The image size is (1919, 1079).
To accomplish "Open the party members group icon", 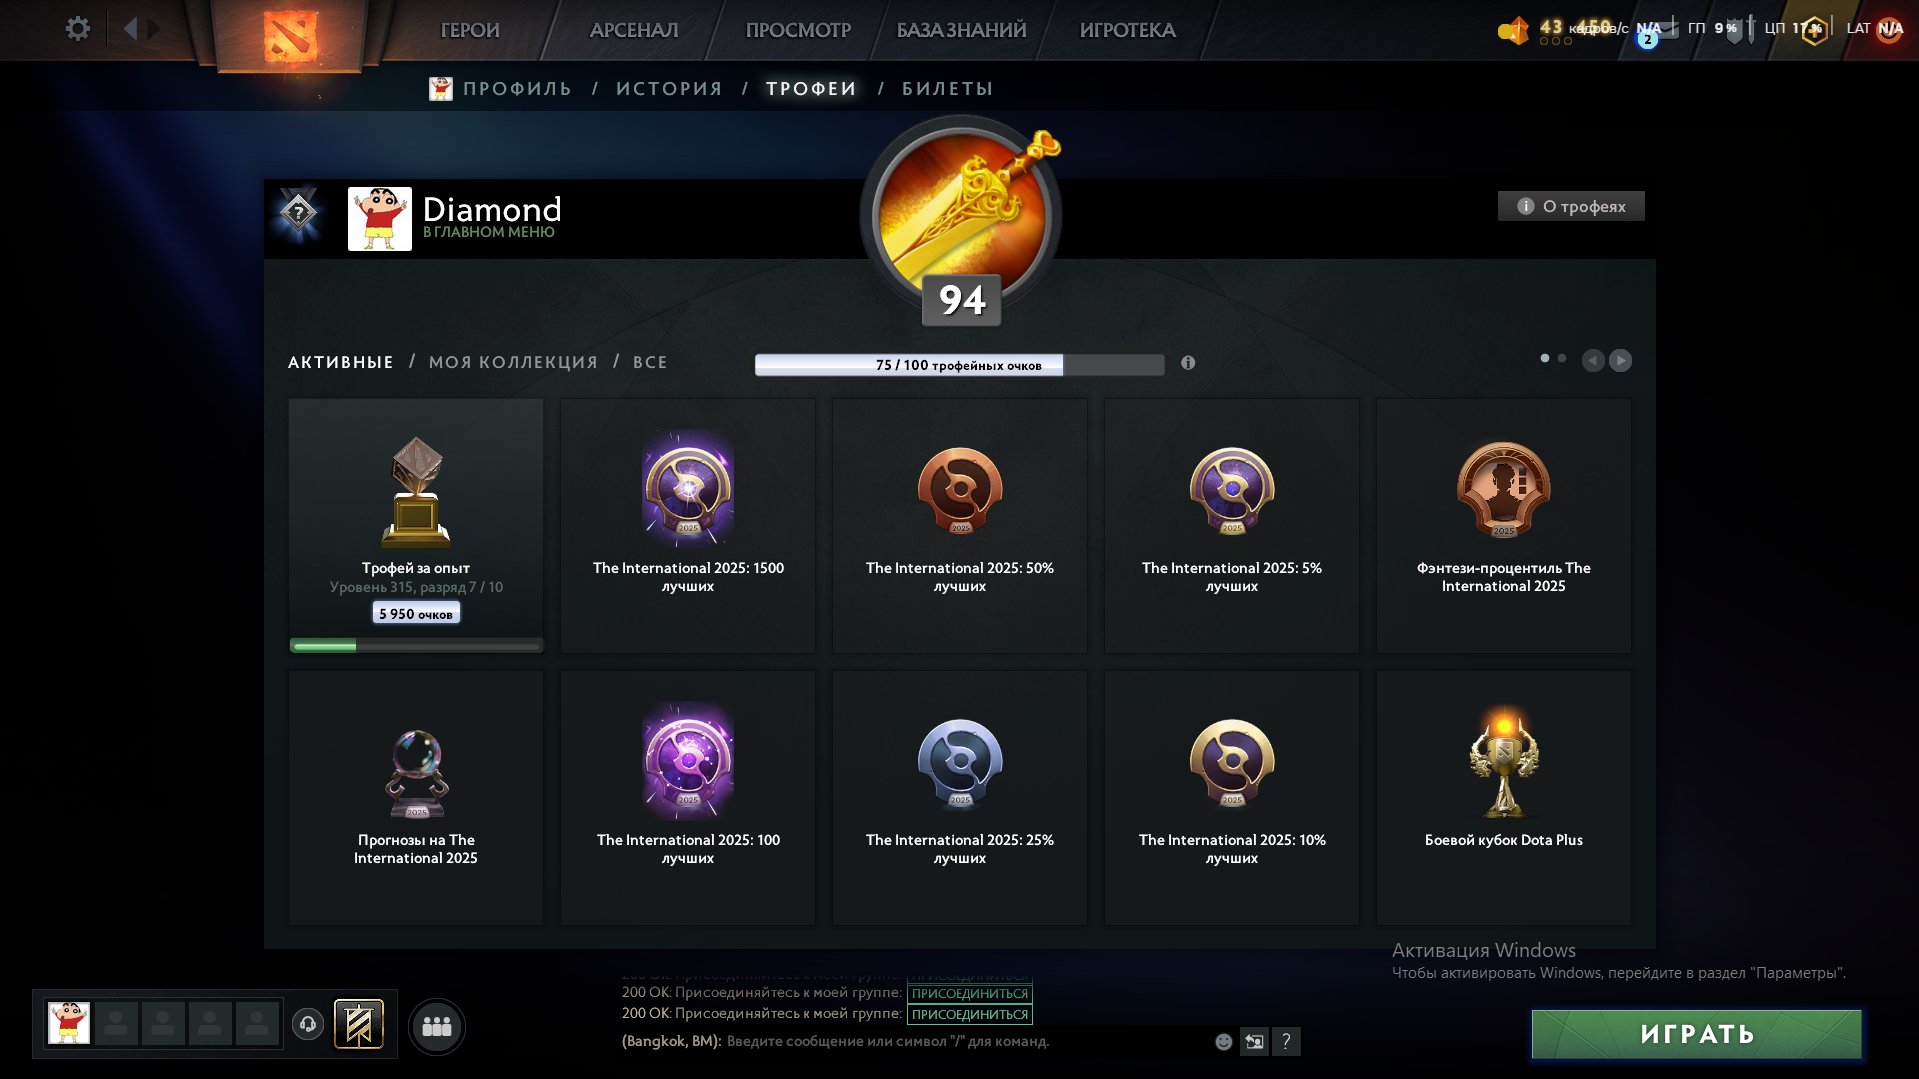I will click(x=437, y=1026).
